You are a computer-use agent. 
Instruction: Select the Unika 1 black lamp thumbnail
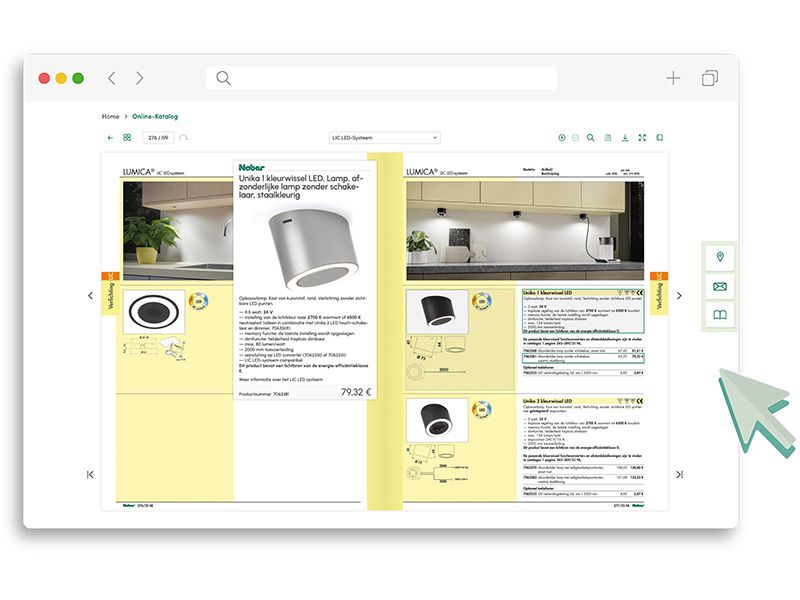coord(437,312)
